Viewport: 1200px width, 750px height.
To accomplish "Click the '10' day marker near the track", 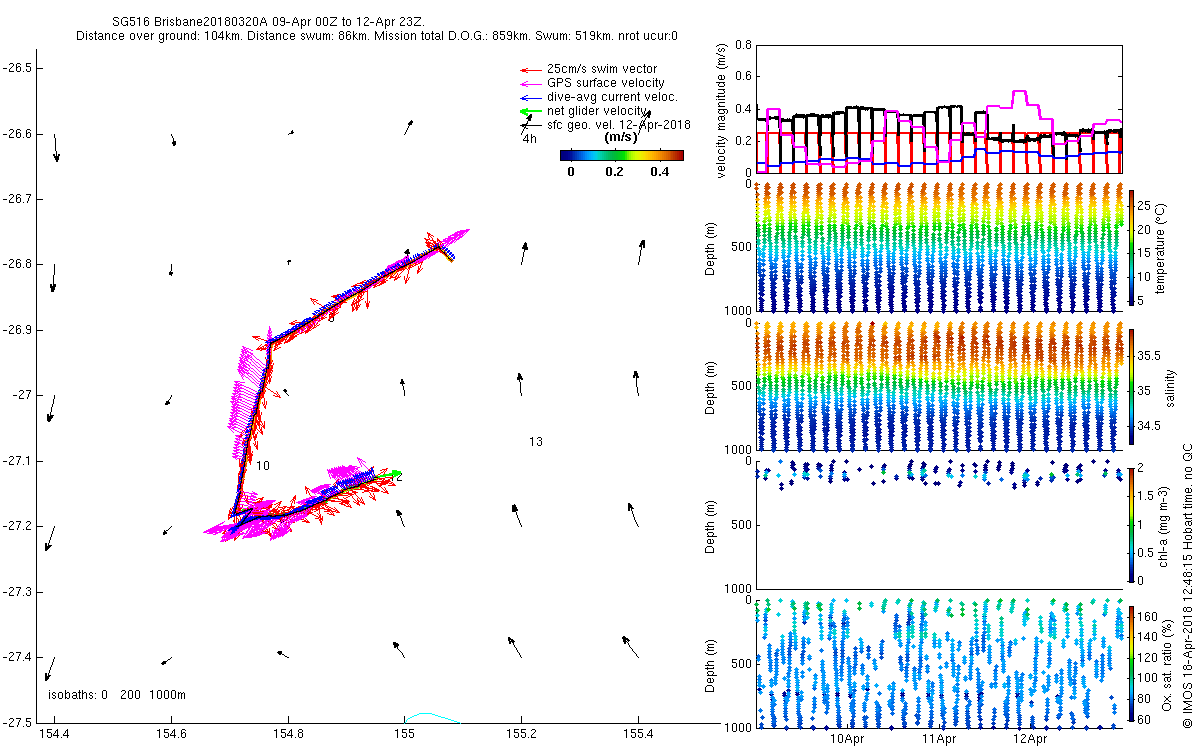I will [x=262, y=466].
